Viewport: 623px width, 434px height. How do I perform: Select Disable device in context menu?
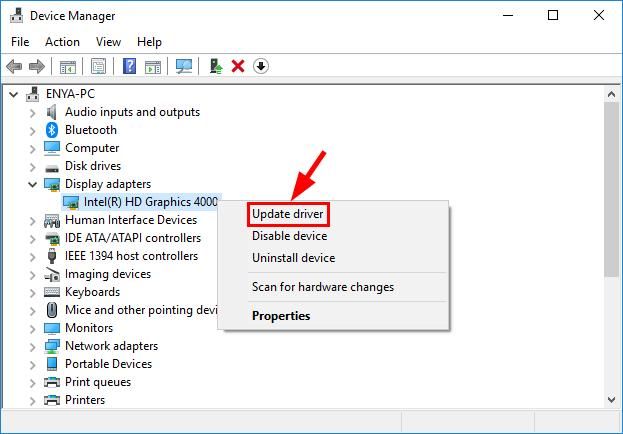(289, 236)
